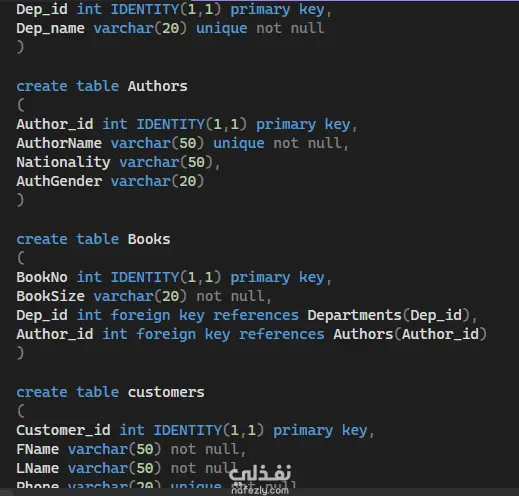Viewport: 519px width, 496px height.
Task: Click varchar(50) on the Nationality line
Action: tap(166, 163)
